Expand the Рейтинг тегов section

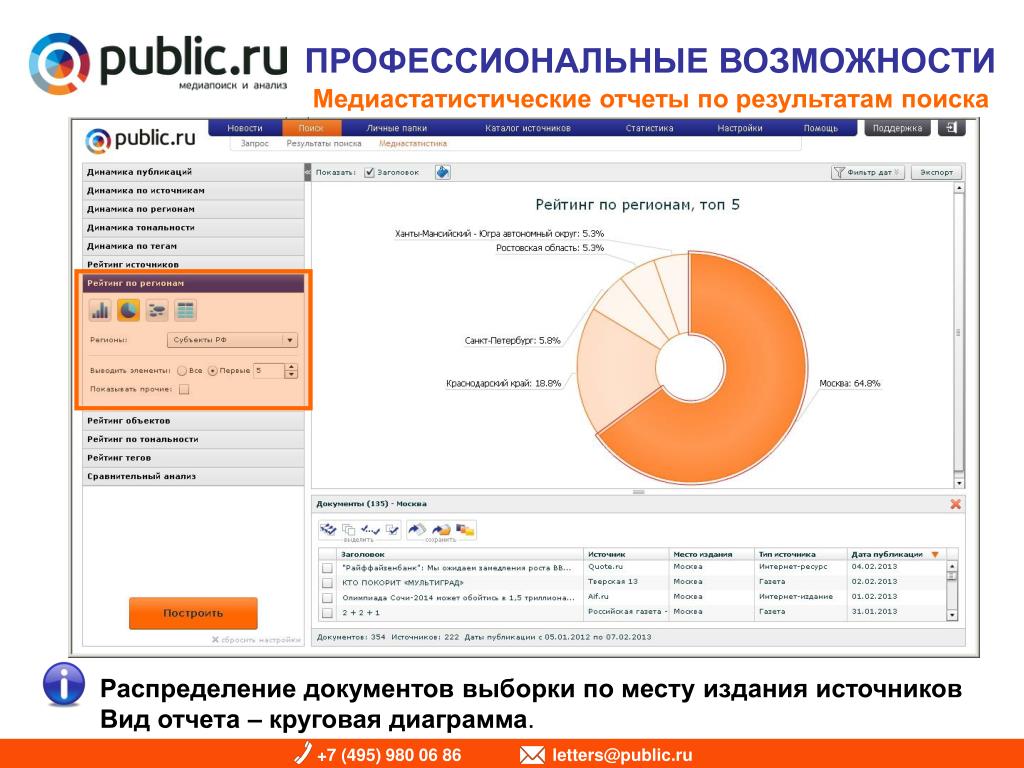click(x=193, y=458)
